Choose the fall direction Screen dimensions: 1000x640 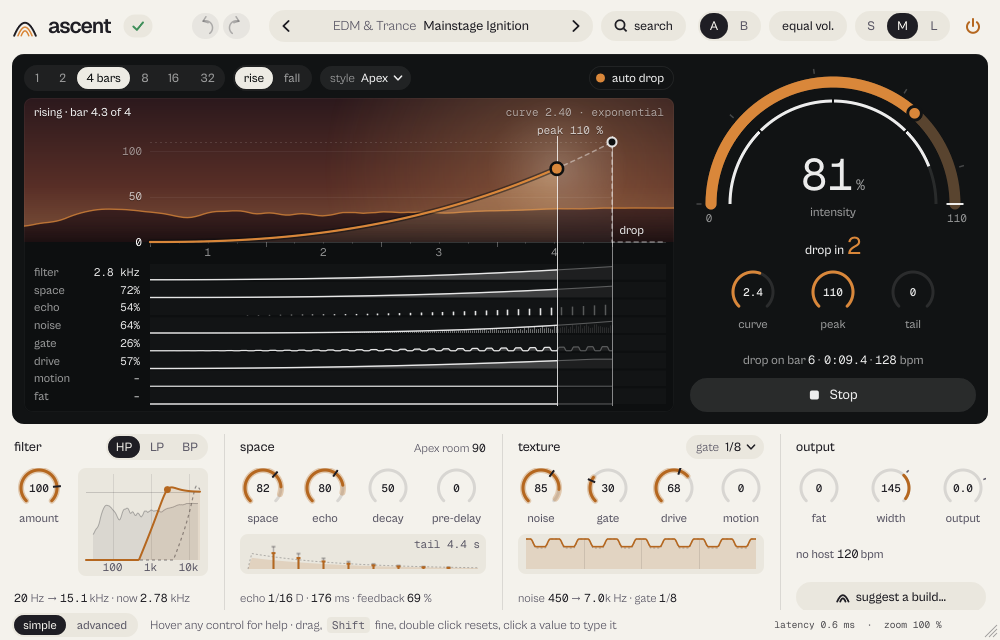click(x=291, y=78)
